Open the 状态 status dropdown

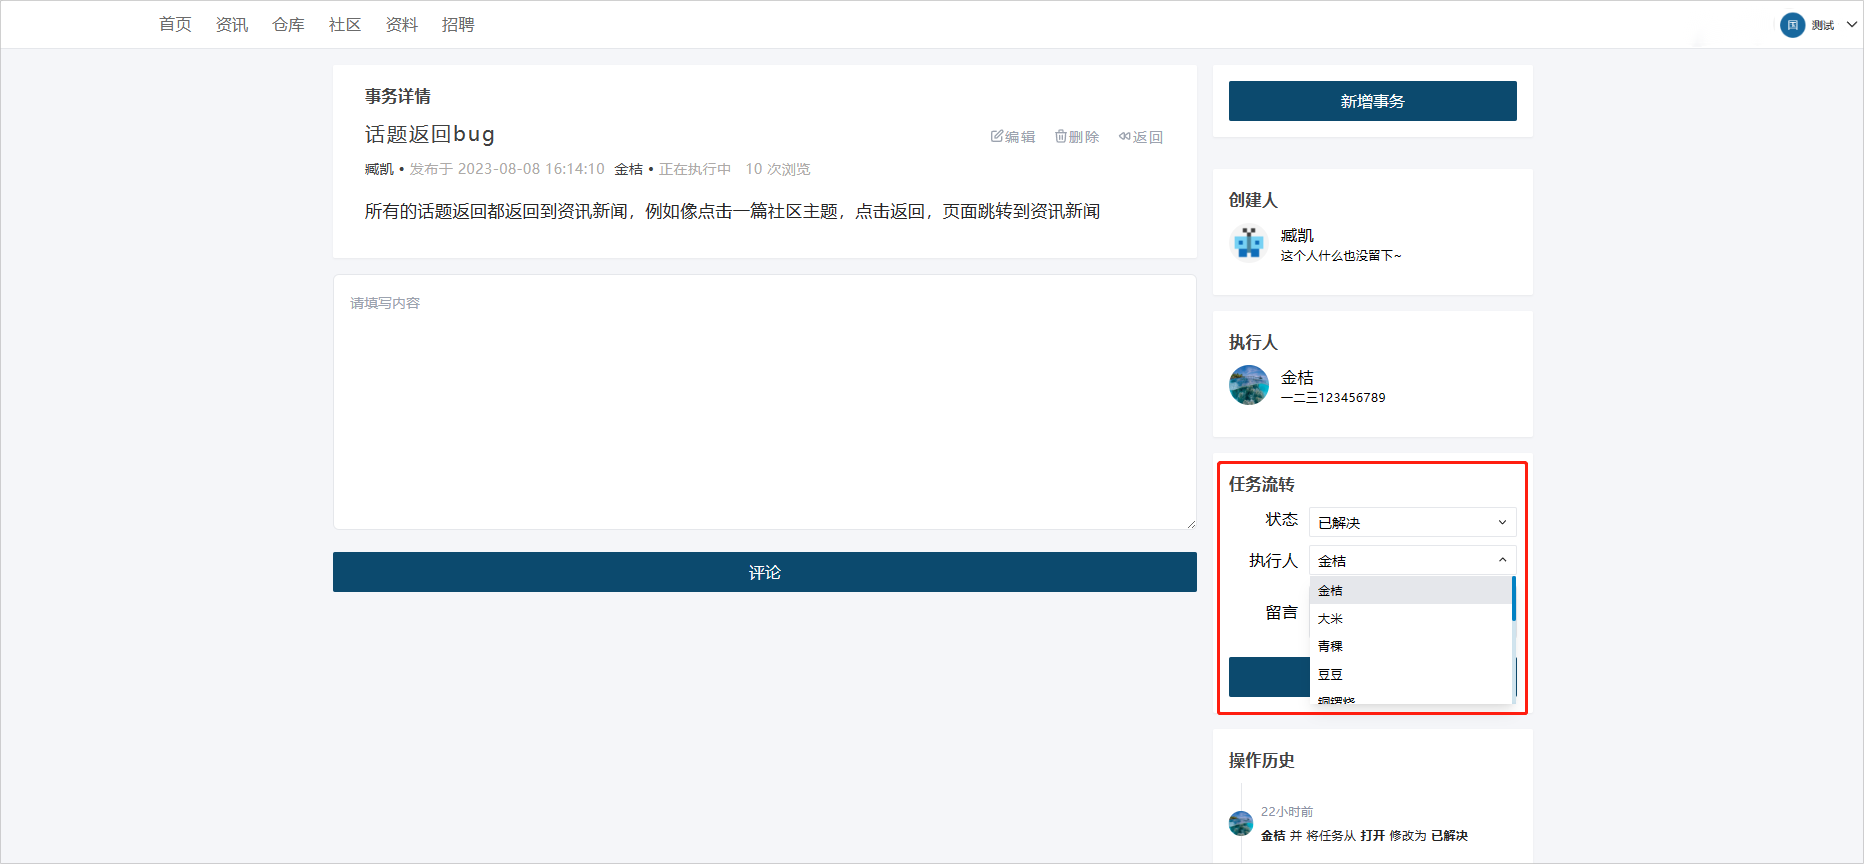(1412, 522)
